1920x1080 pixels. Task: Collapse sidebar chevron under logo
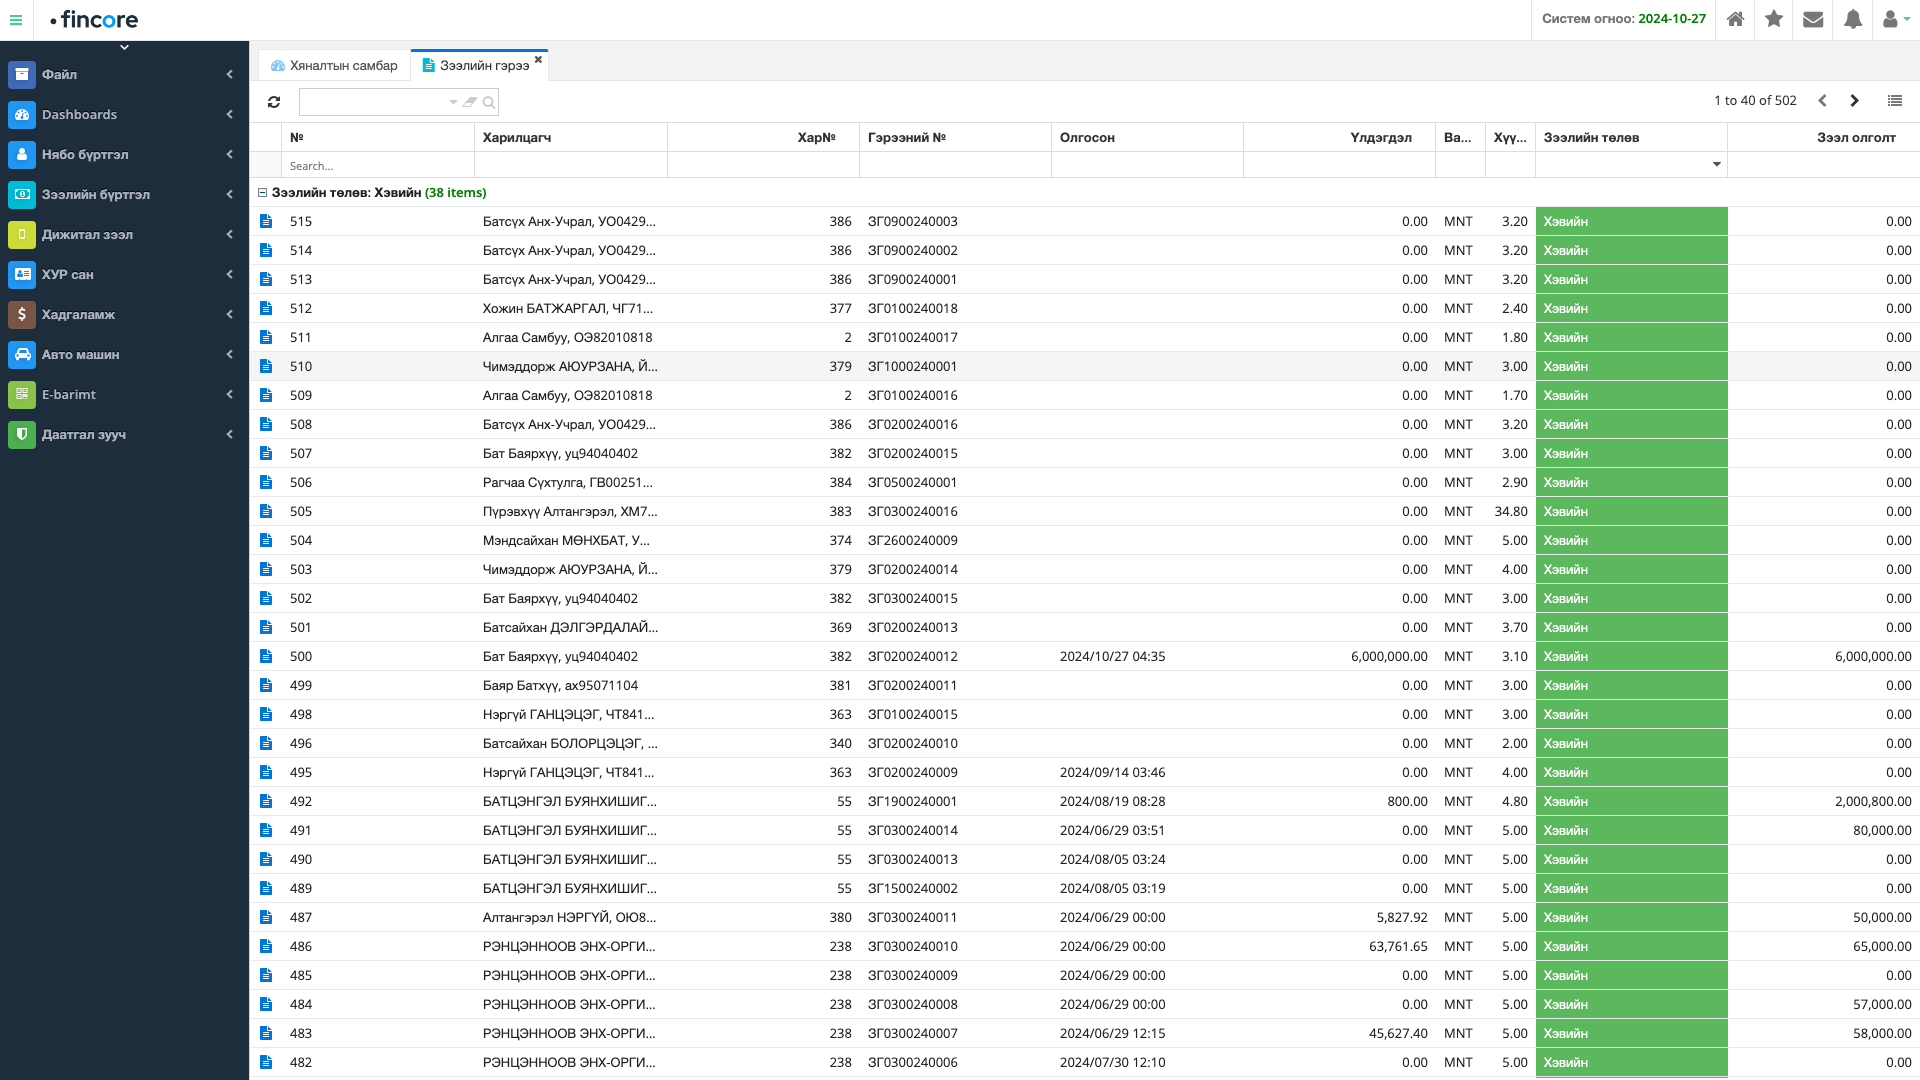[124, 47]
